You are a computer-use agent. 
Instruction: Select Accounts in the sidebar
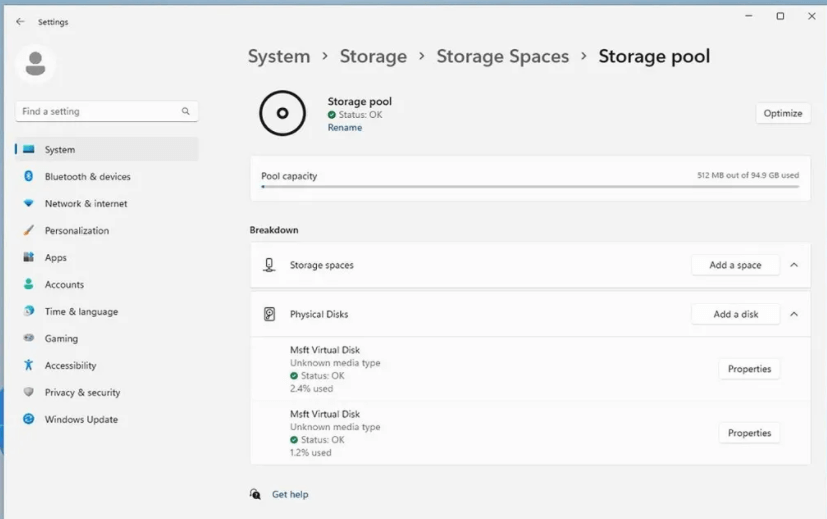[x=107, y=284]
